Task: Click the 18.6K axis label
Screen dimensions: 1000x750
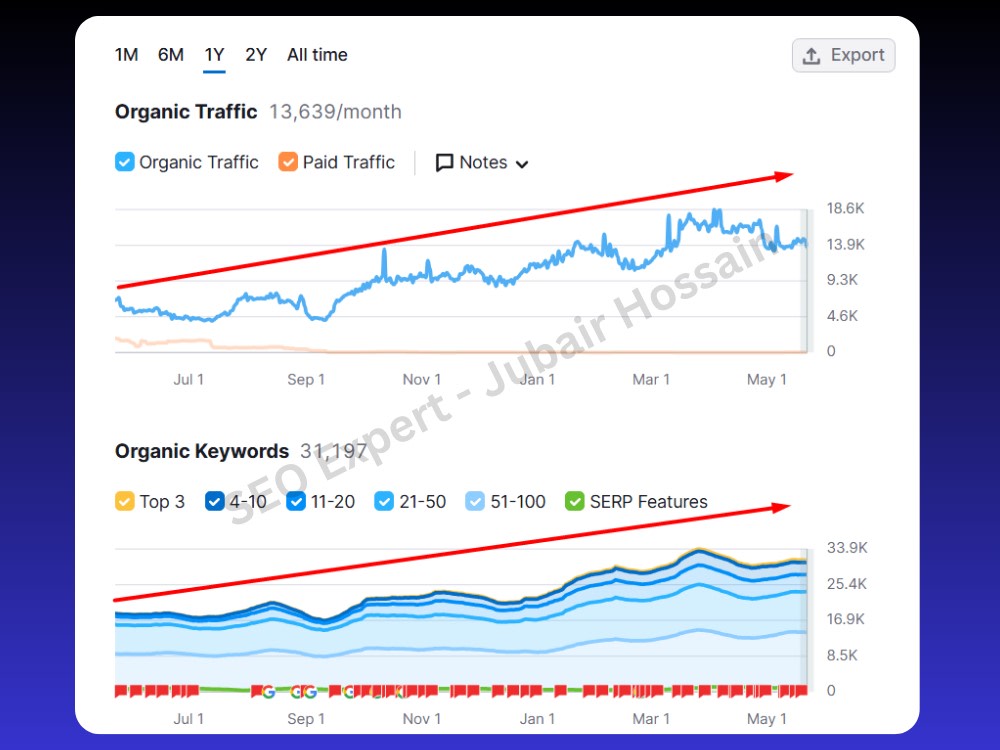Action: 845,208
